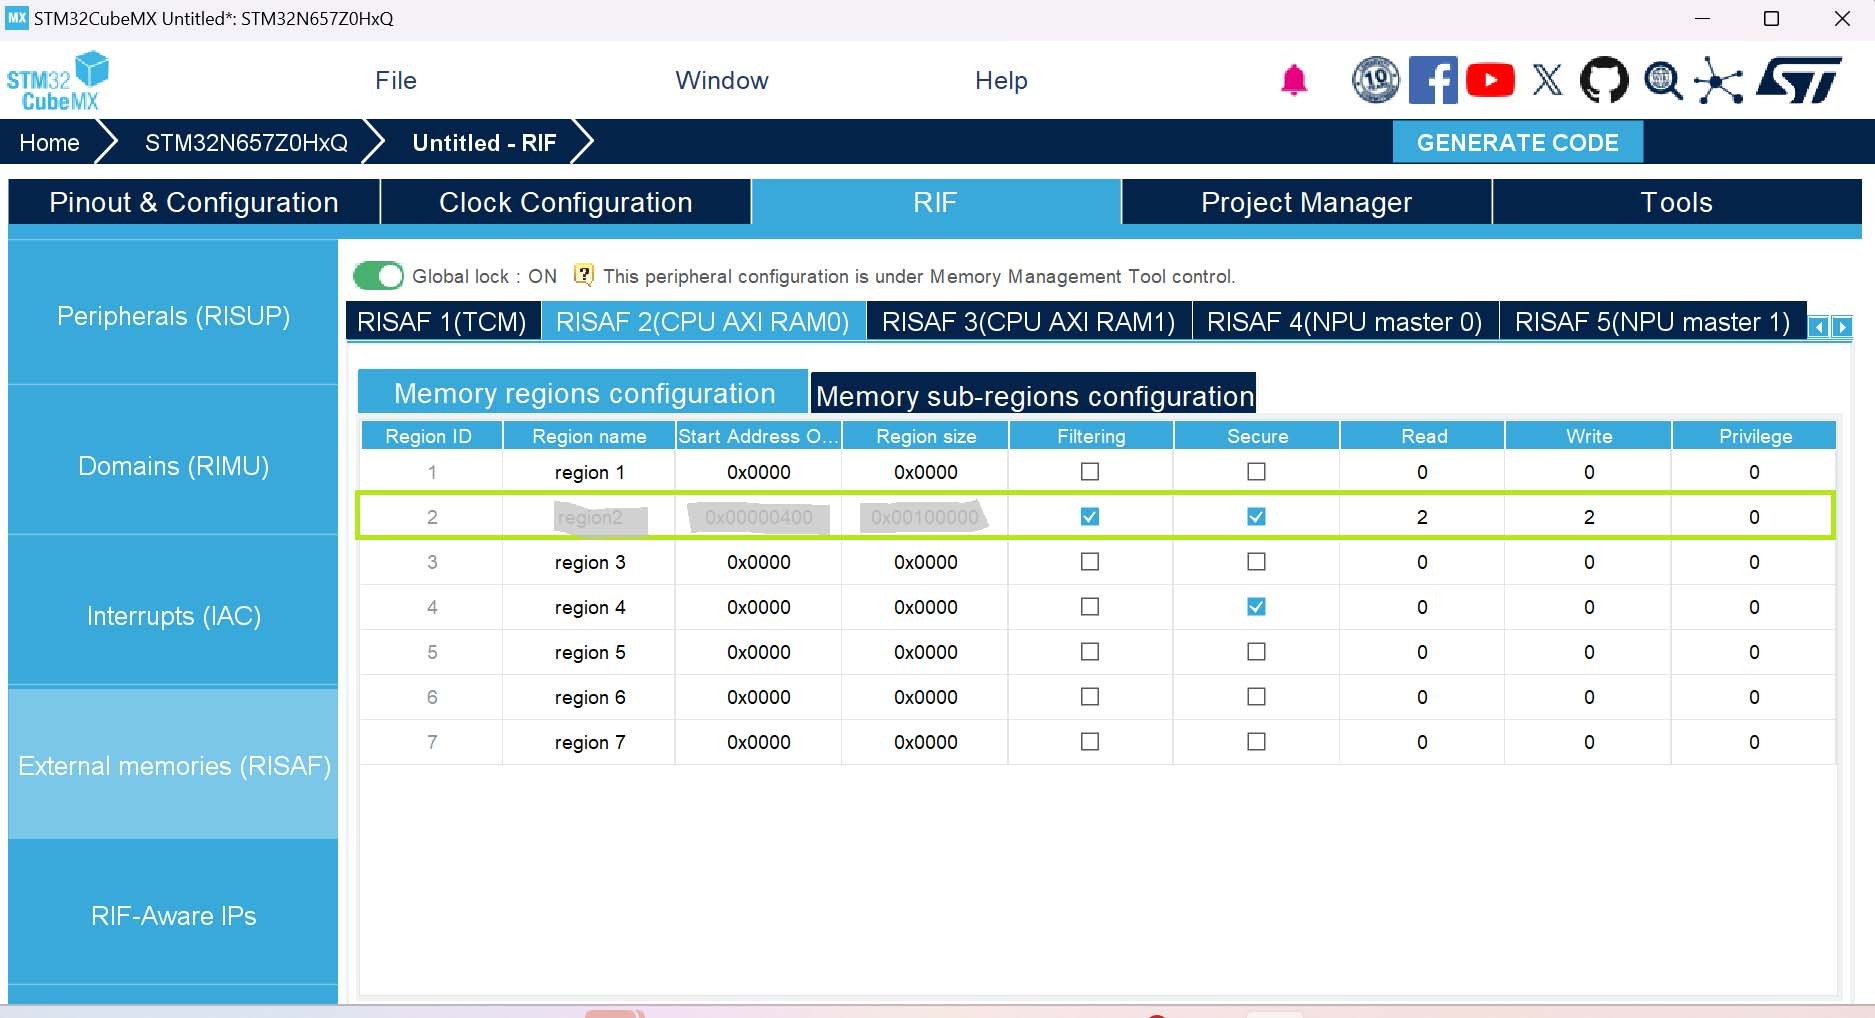The height and width of the screenshot is (1018, 1875).
Task: Check the Secure box for region 5
Action: click(x=1257, y=652)
